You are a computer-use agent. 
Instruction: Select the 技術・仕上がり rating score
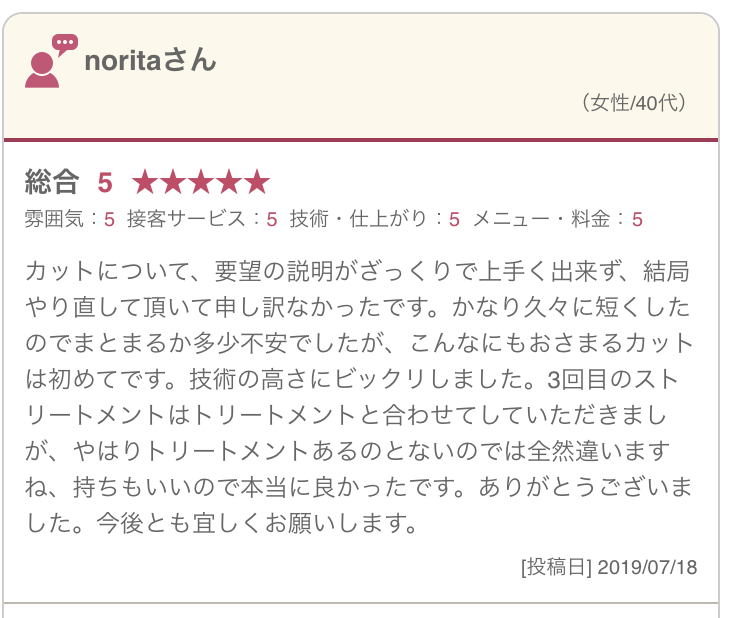tap(454, 219)
